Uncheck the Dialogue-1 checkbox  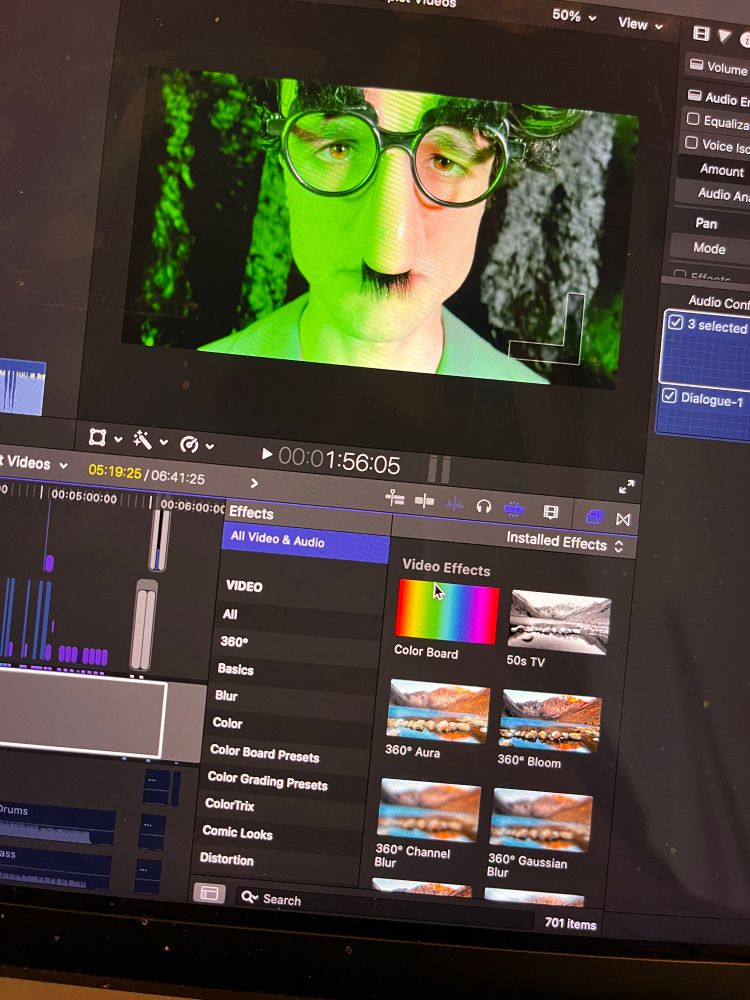coord(668,396)
